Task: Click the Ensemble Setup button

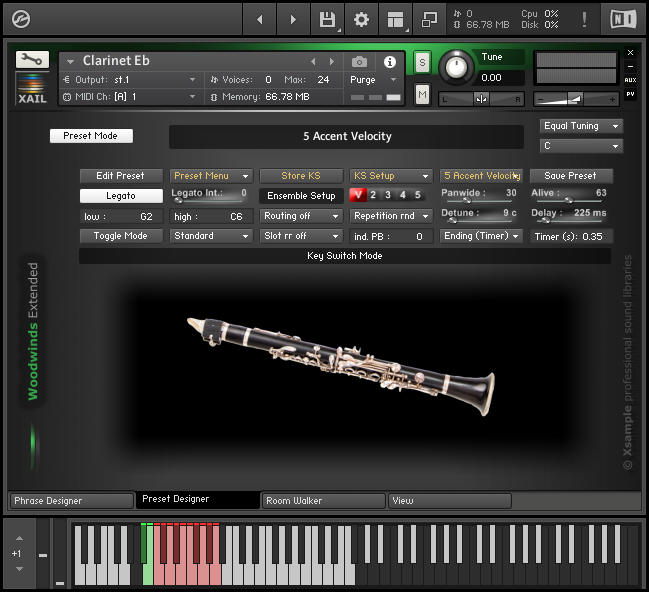Action: click(x=301, y=196)
